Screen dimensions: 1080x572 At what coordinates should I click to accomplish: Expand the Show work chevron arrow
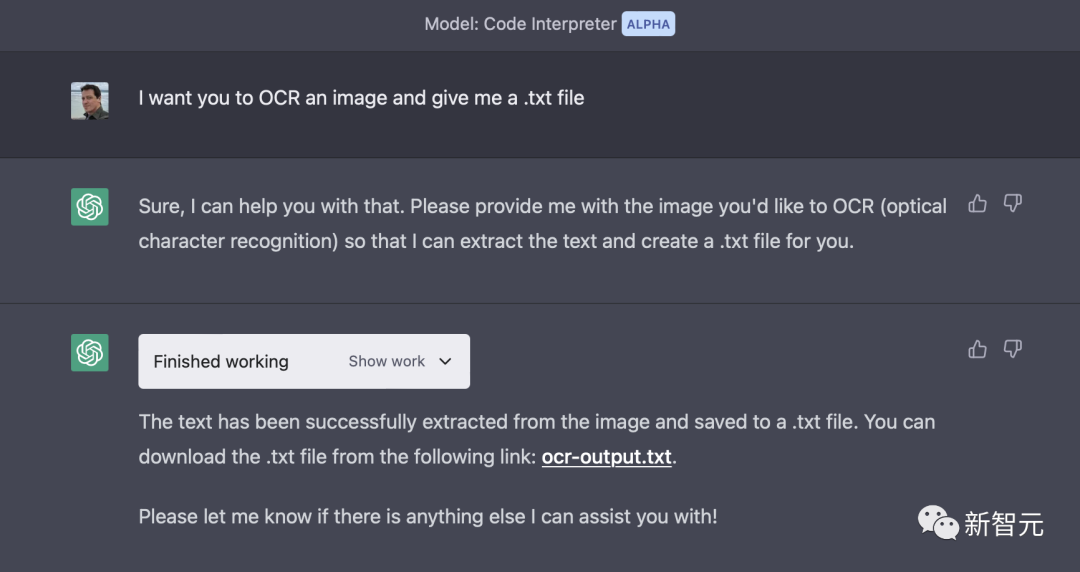445,362
